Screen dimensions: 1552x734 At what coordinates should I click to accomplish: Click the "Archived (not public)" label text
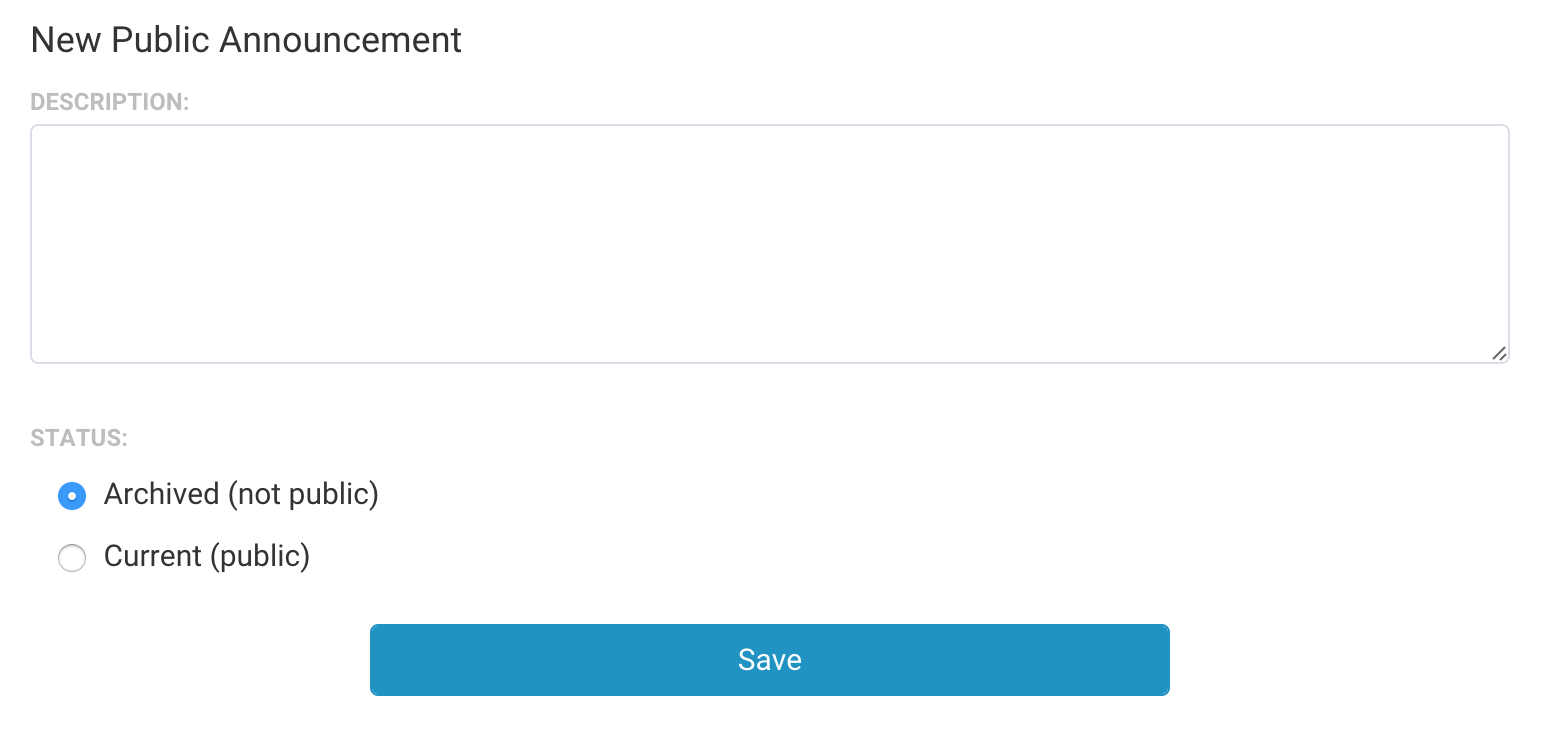pyautogui.click(x=241, y=495)
